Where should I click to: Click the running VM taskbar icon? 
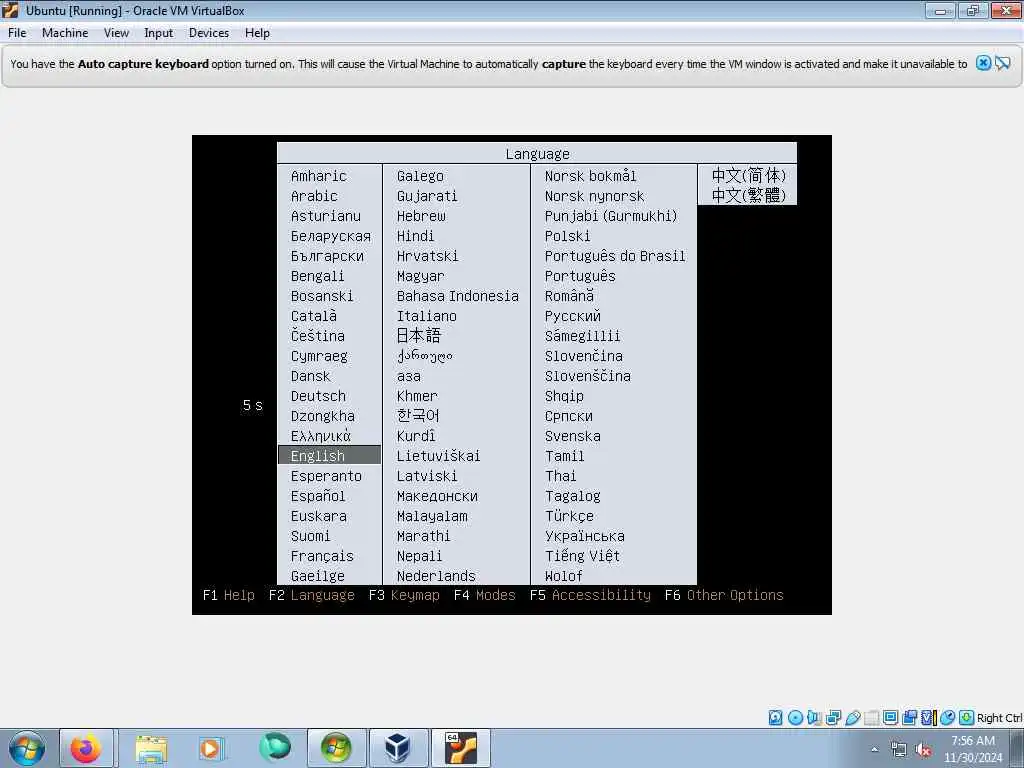click(461, 748)
